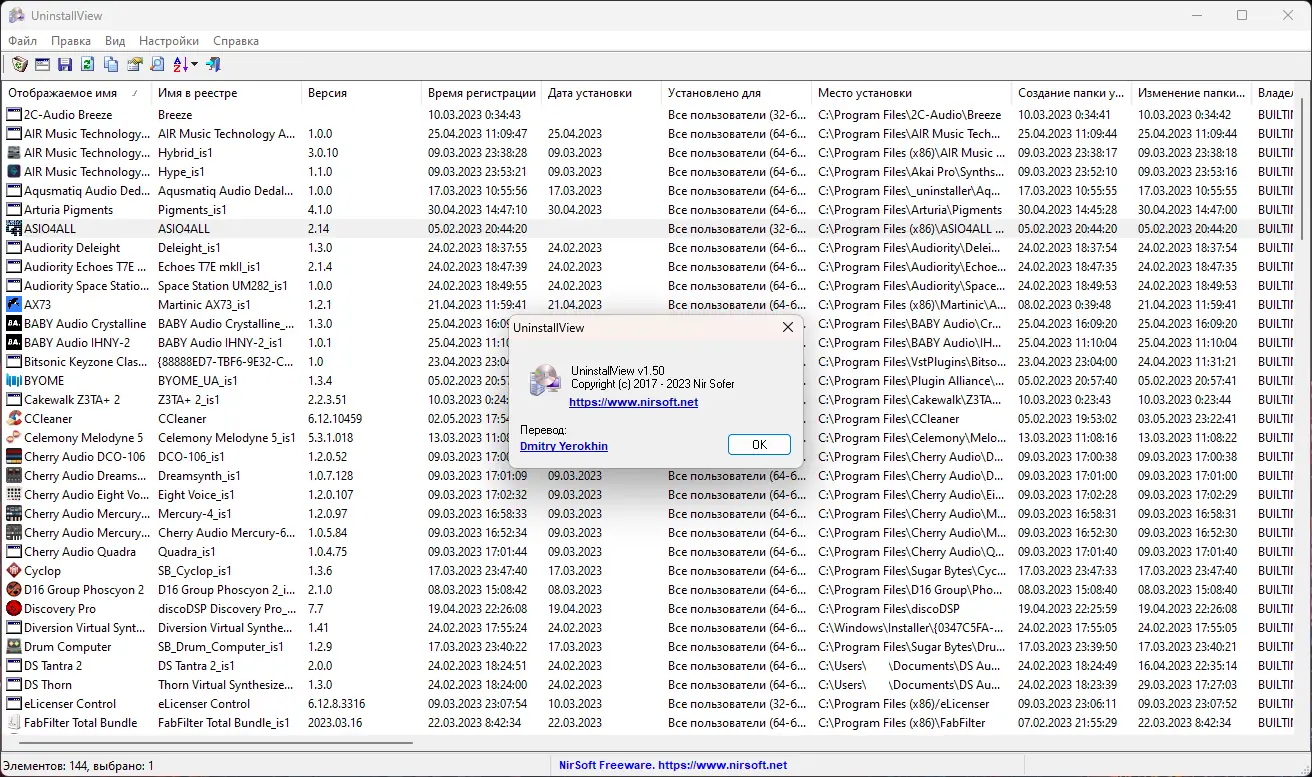
Task: Sort by the Имя в реестре column header
Action: [x=226, y=93]
